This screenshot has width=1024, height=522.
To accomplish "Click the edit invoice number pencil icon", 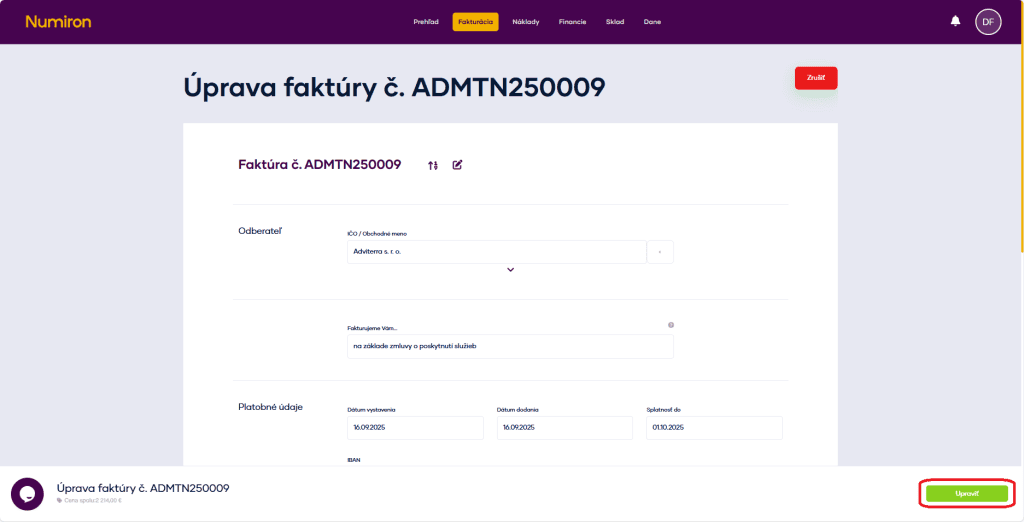I will [x=457, y=165].
